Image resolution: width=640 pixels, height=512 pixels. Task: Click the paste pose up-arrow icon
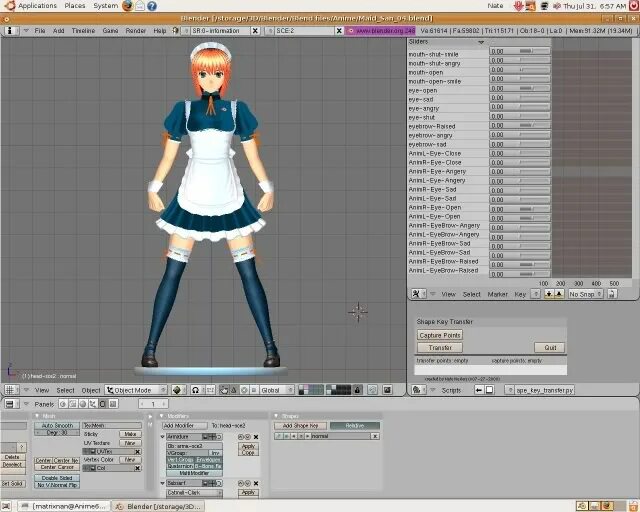(x=559, y=294)
